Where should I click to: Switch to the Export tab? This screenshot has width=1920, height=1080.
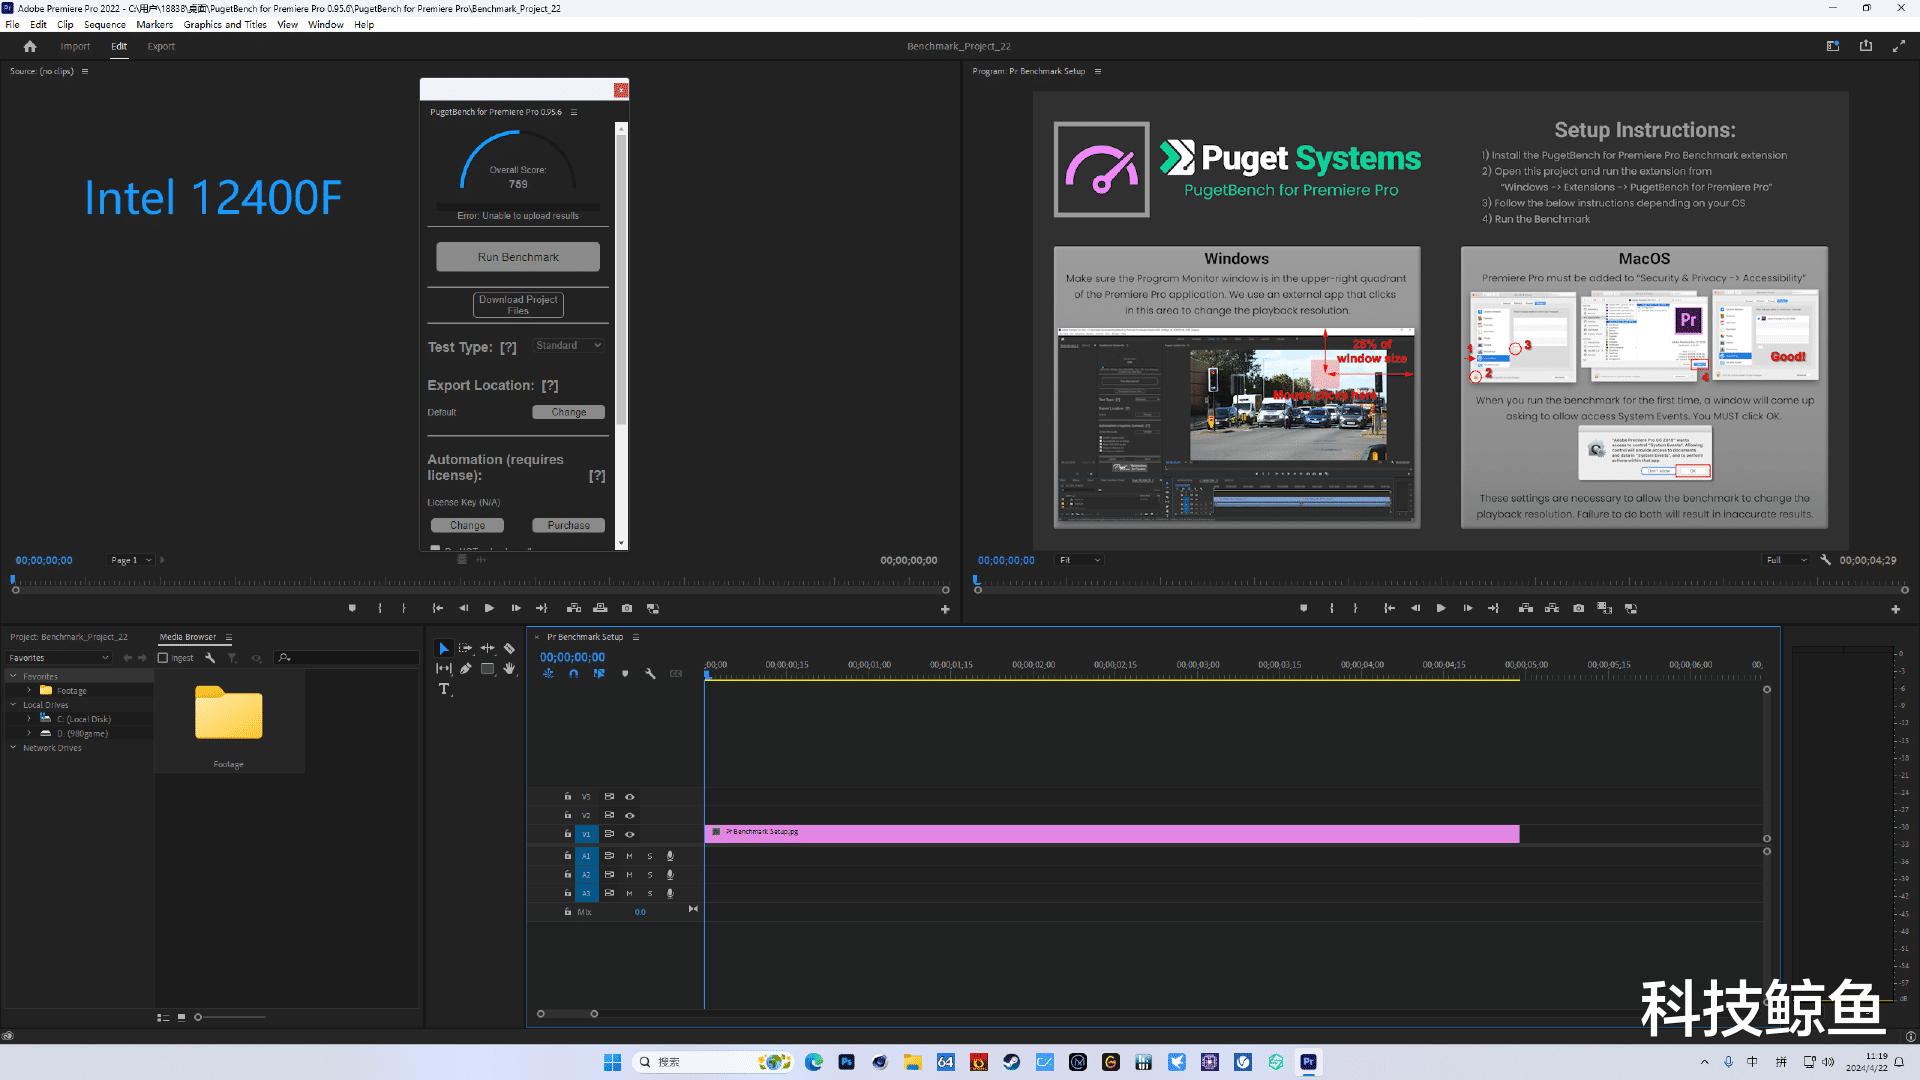click(160, 46)
